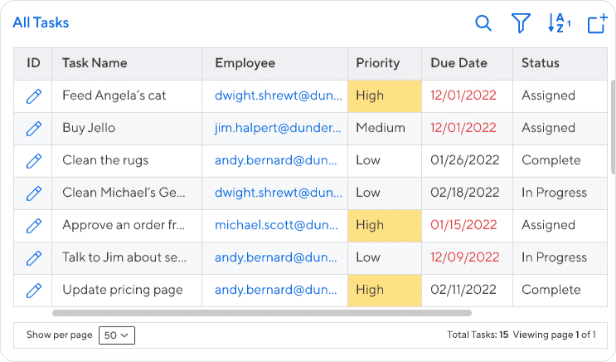Edit the Update pricing page task
Screen dimensions: 616x362
34,290
